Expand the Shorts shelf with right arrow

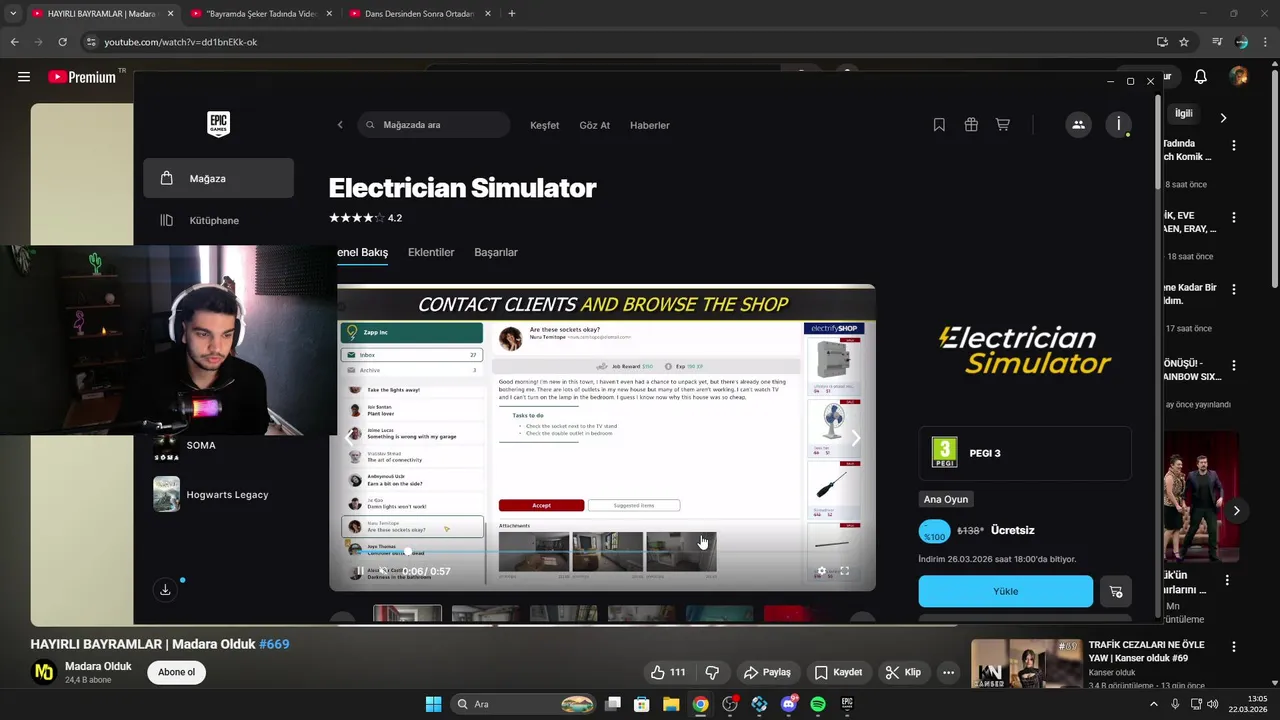pos(1236,511)
